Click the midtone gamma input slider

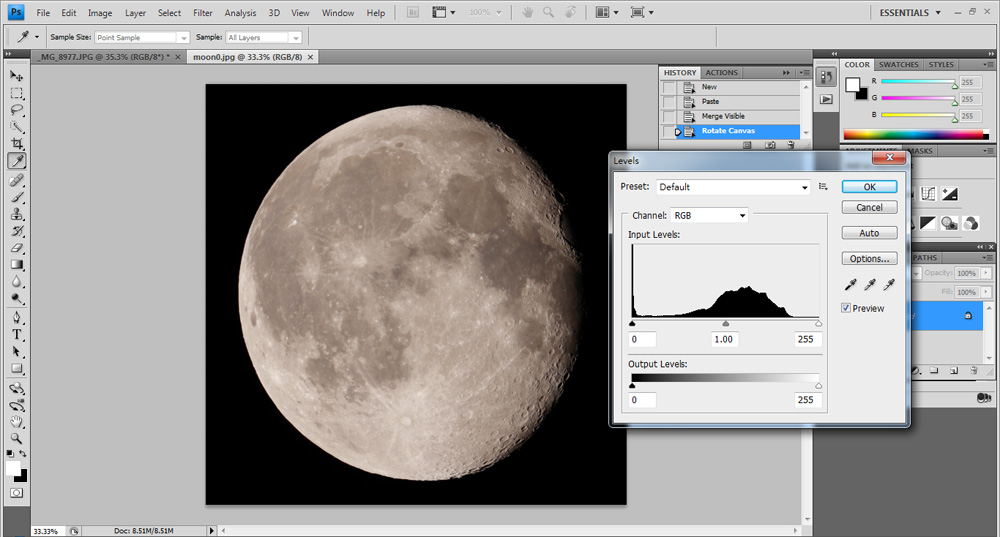click(x=725, y=324)
